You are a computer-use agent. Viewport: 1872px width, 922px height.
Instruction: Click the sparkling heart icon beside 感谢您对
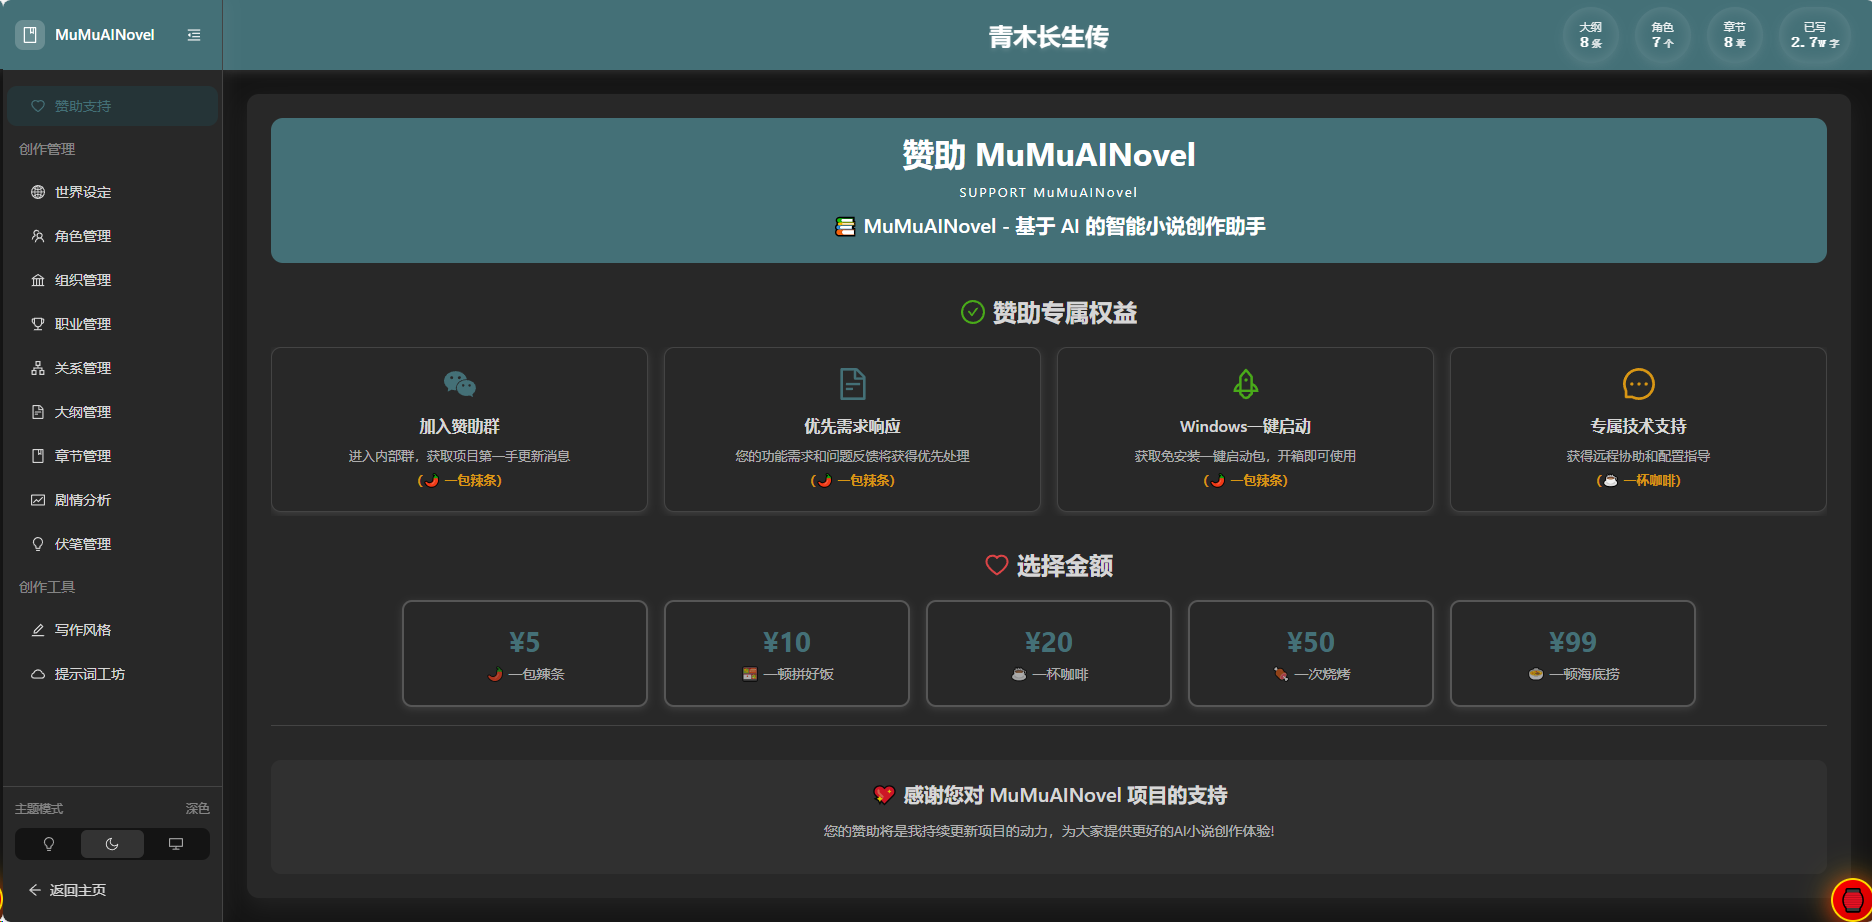point(884,795)
